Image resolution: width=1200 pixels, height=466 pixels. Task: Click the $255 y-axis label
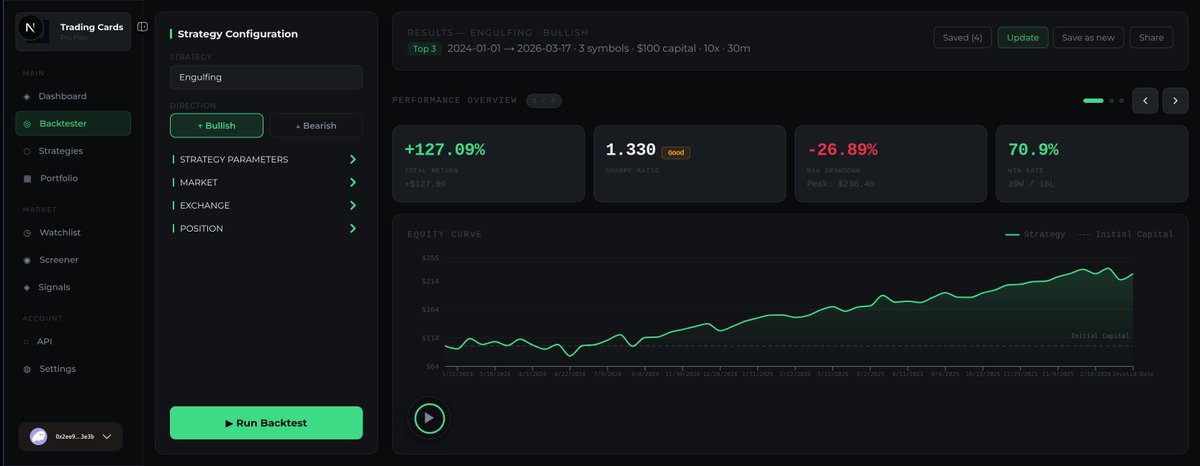pyautogui.click(x=430, y=257)
